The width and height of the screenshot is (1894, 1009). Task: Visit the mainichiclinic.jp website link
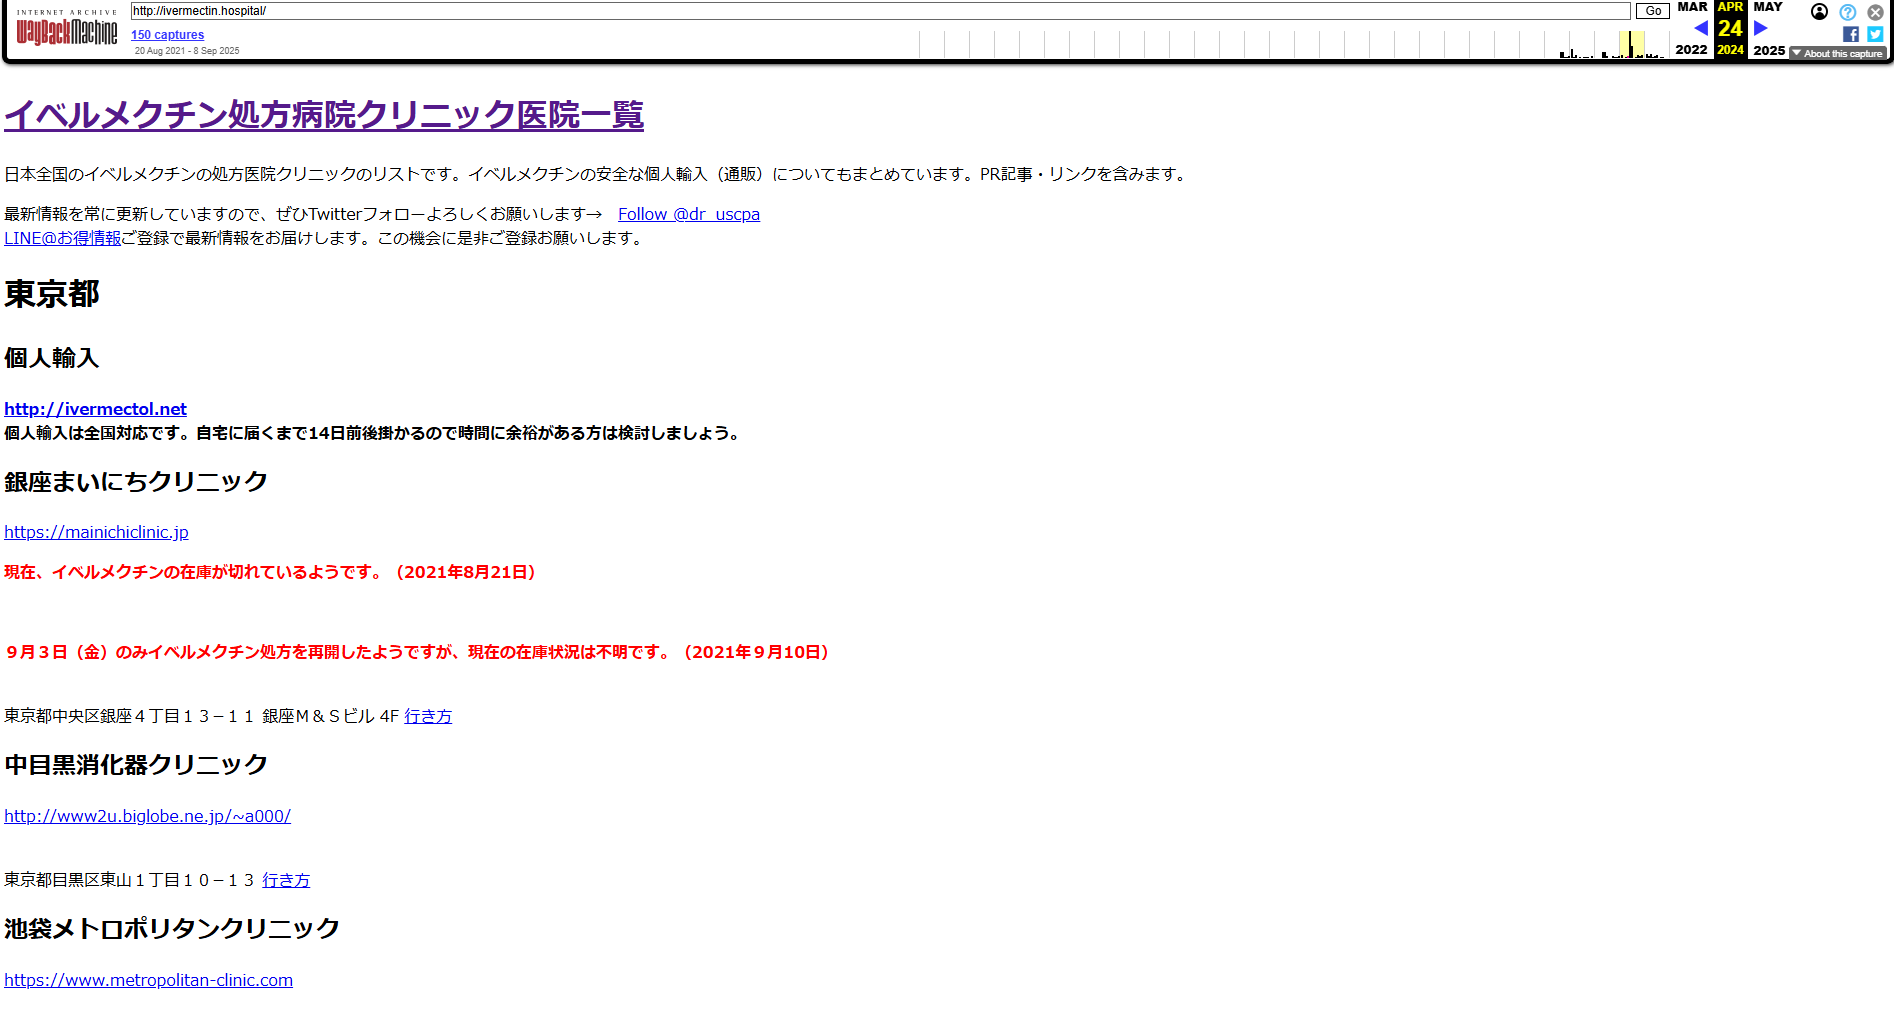point(96,532)
